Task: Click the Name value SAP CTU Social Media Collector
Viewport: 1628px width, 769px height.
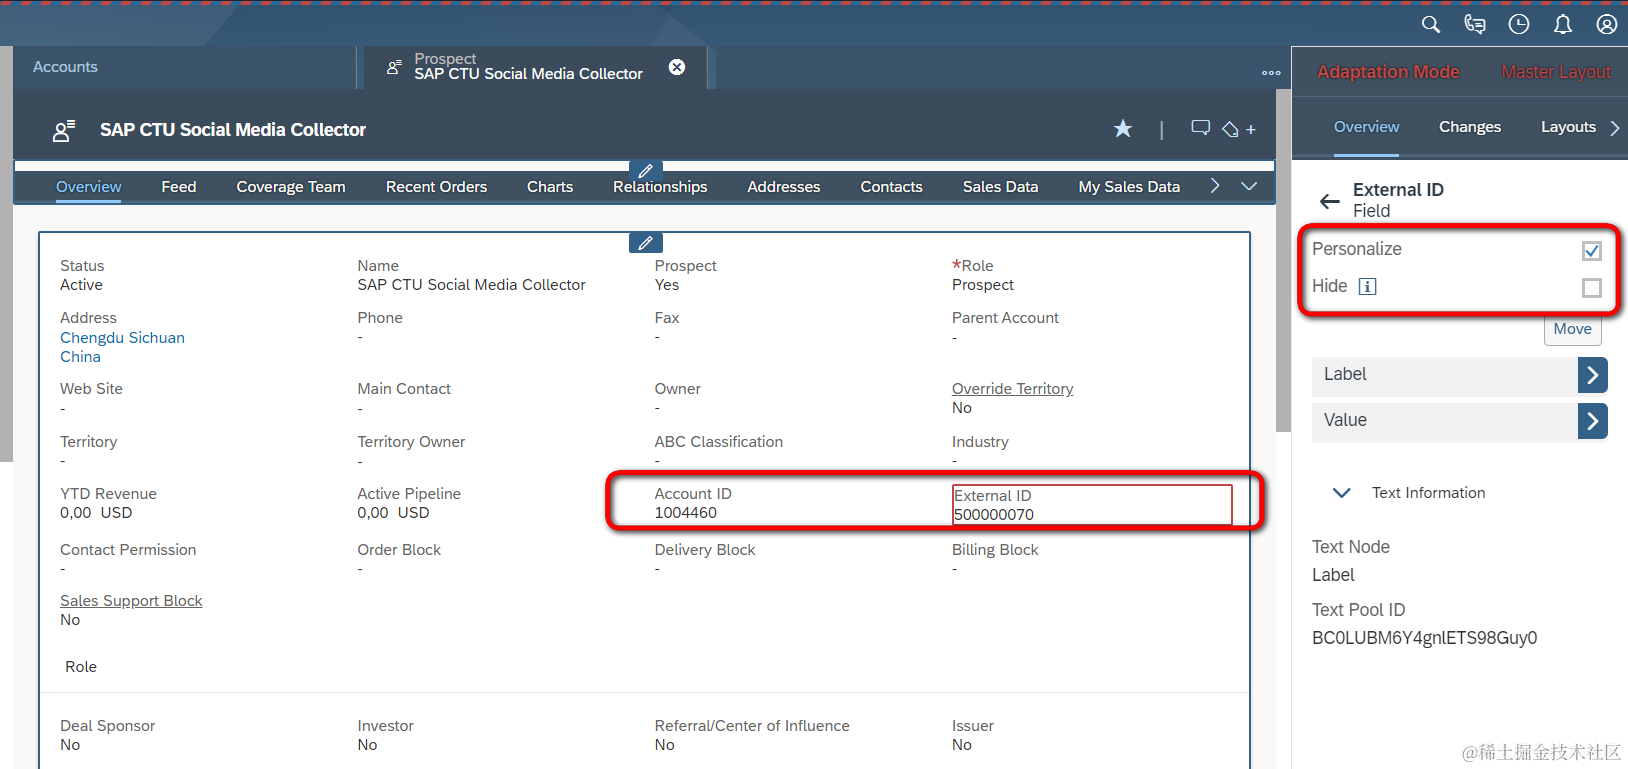Action: click(471, 285)
